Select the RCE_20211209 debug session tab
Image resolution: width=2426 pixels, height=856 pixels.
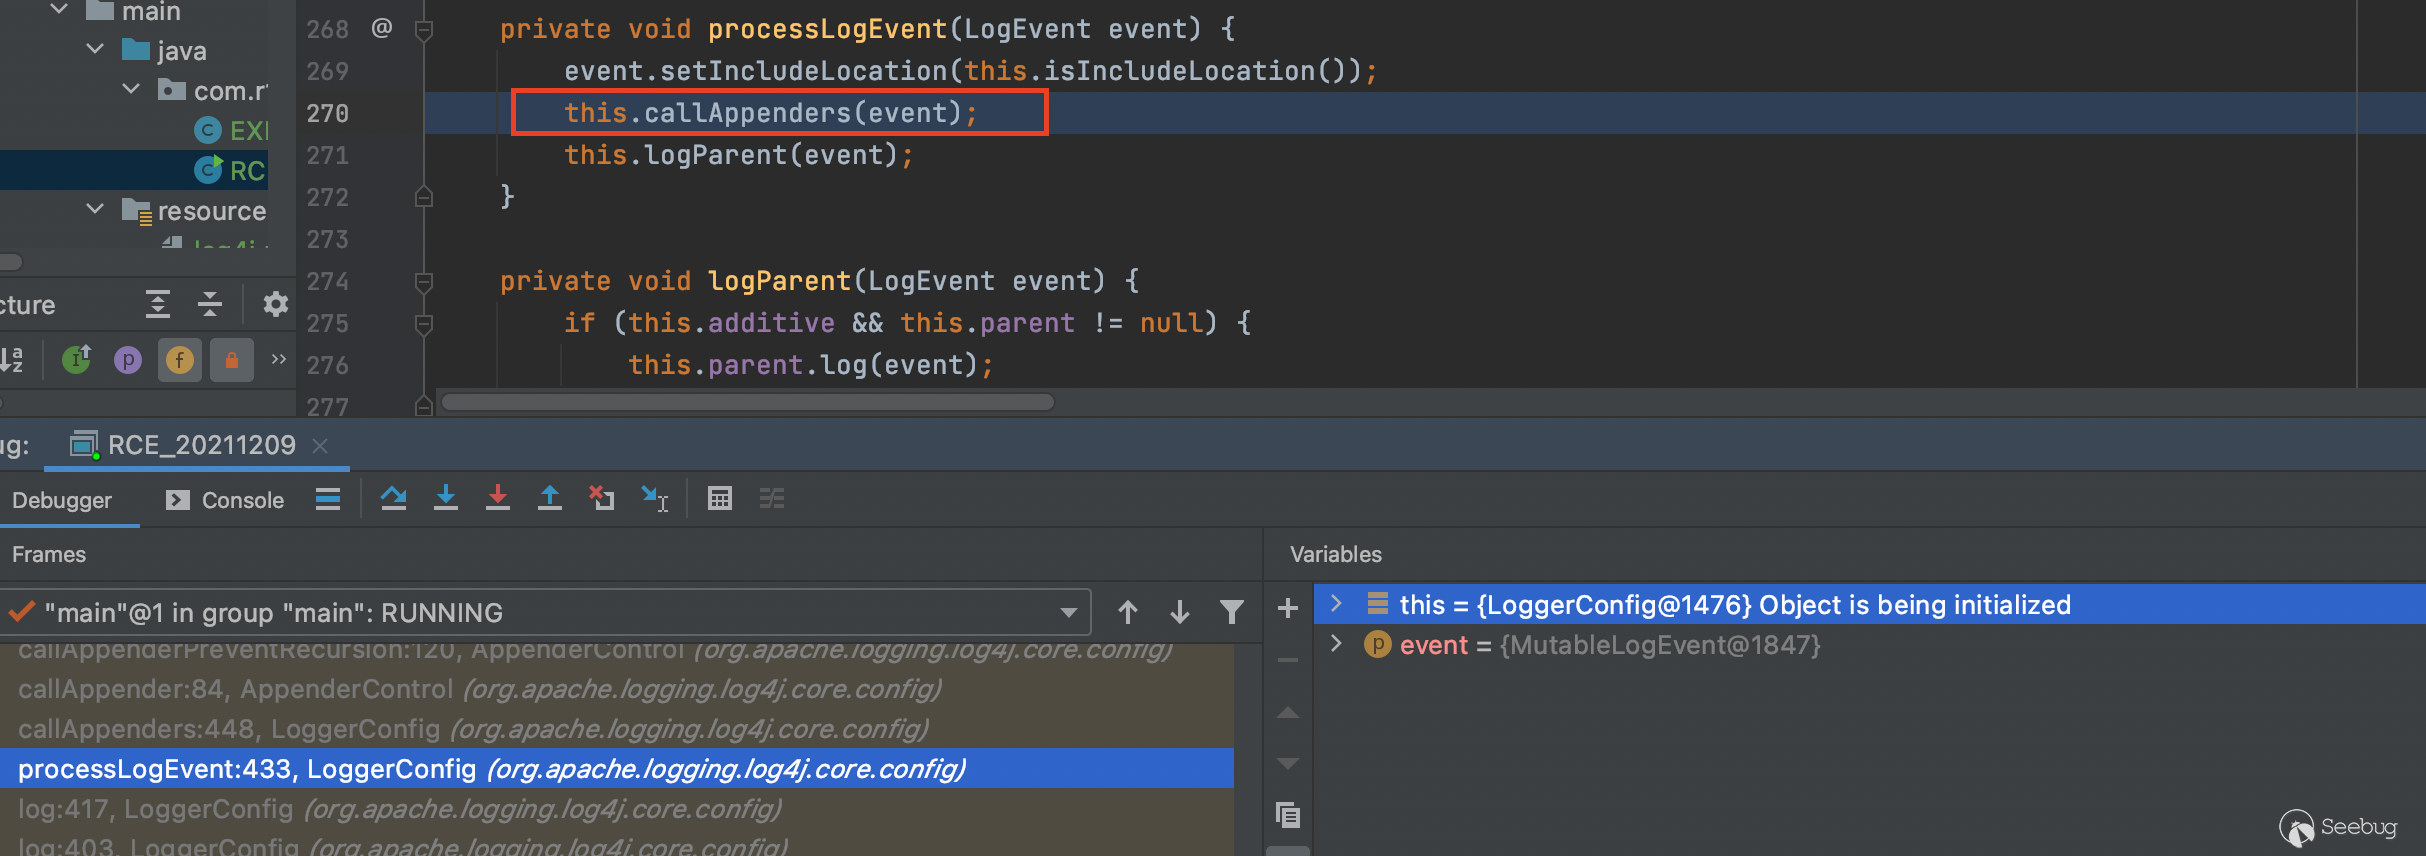pos(200,445)
